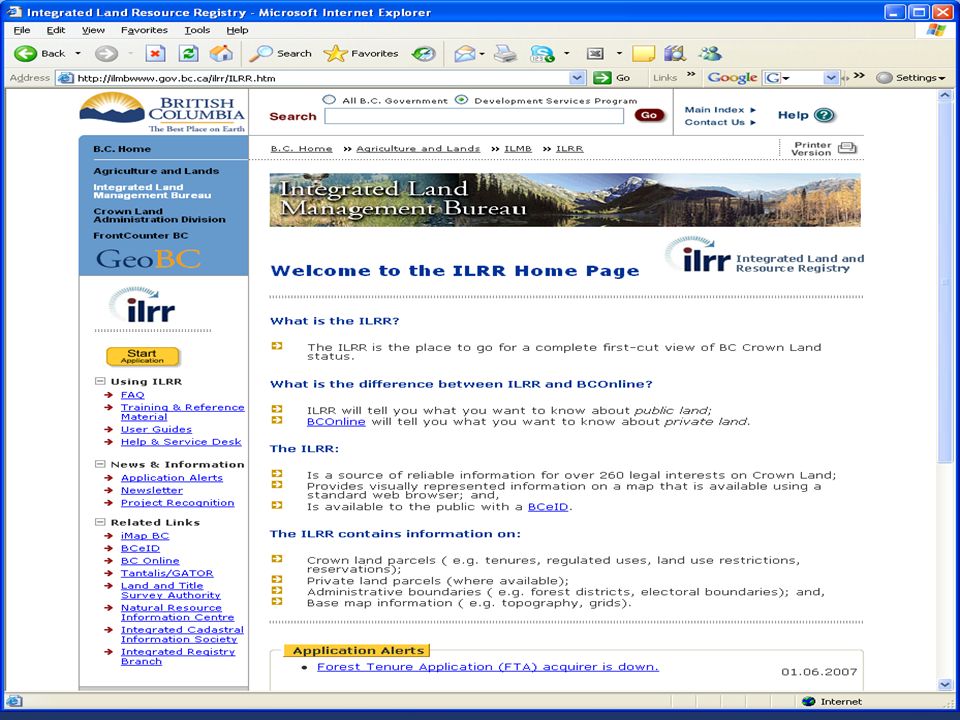The image size is (960, 720).
Task: Open the address bar dropdown arrow
Action: pos(577,78)
